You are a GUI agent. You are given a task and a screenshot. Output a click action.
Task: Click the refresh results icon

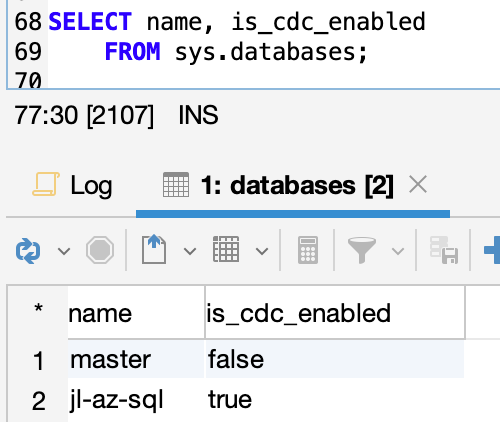(x=28, y=250)
